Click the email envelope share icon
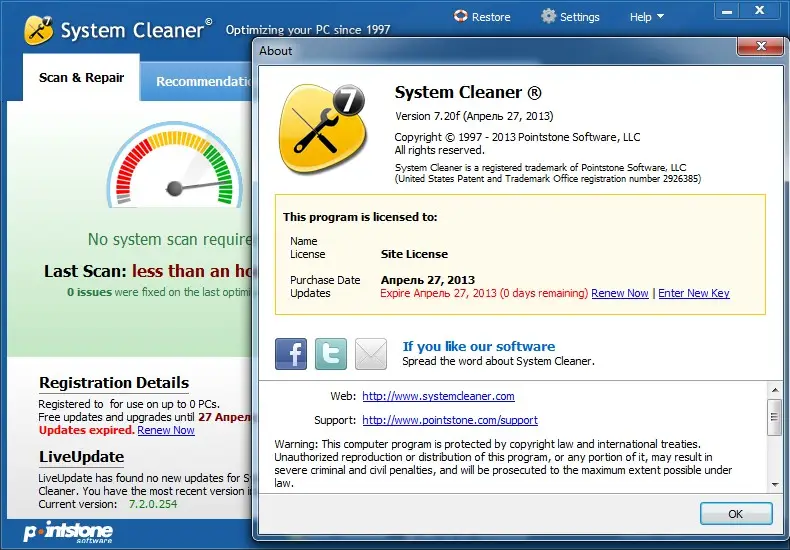The height and width of the screenshot is (550, 790). pos(371,354)
